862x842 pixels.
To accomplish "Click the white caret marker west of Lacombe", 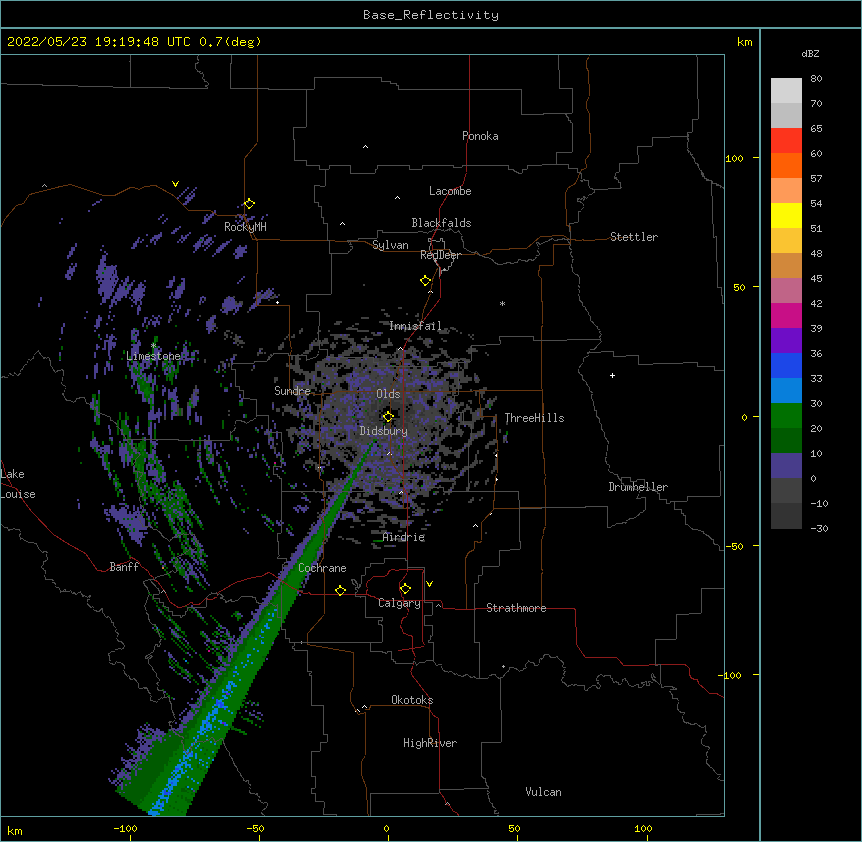I will click(397, 197).
